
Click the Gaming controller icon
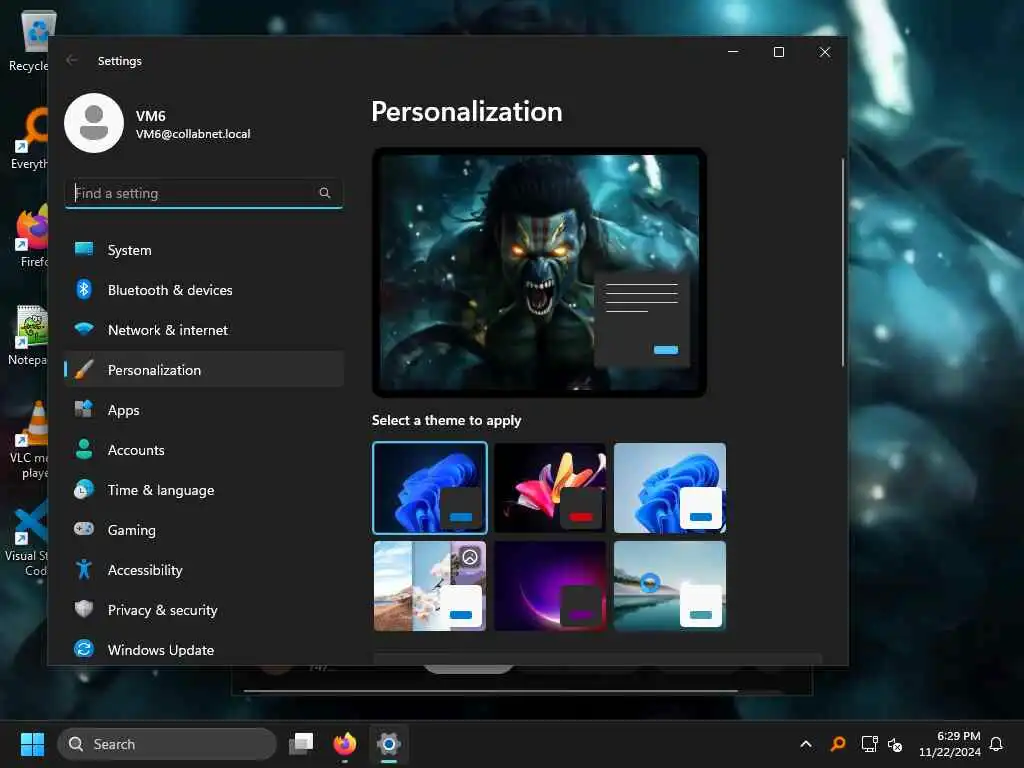pyautogui.click(x=84, y=529)
